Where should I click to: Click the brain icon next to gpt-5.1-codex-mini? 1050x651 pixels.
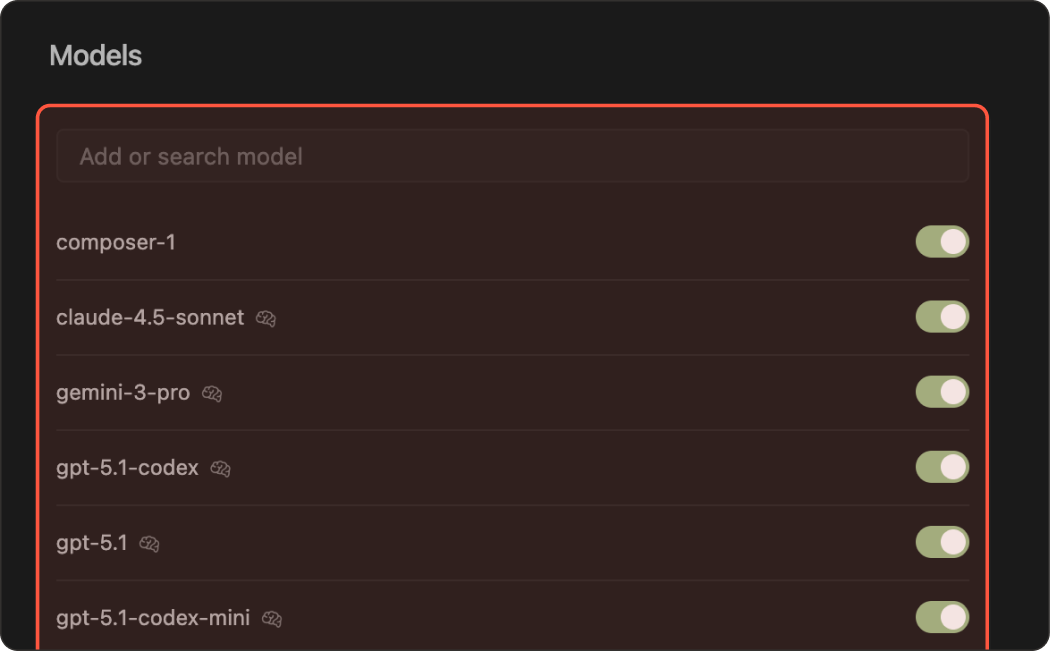pyautogui.click(x=272, y=619)
